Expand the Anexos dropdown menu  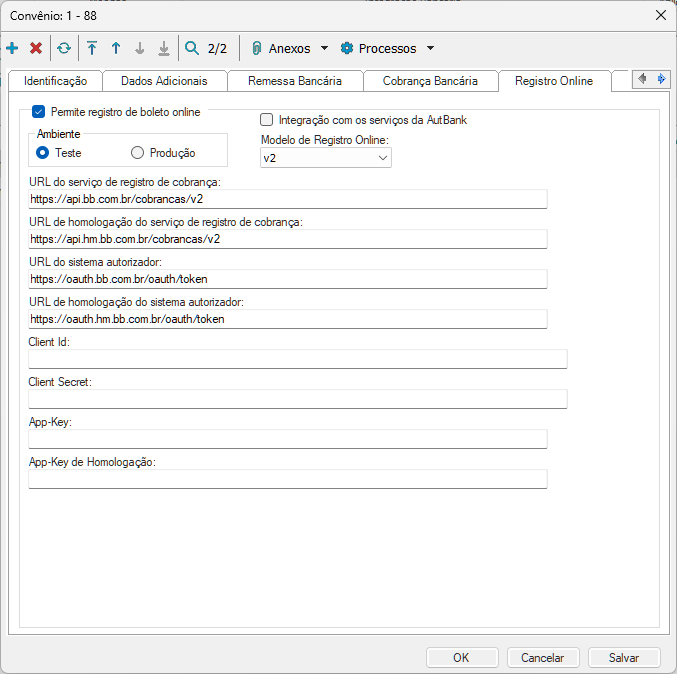click(x=290, y=48)
